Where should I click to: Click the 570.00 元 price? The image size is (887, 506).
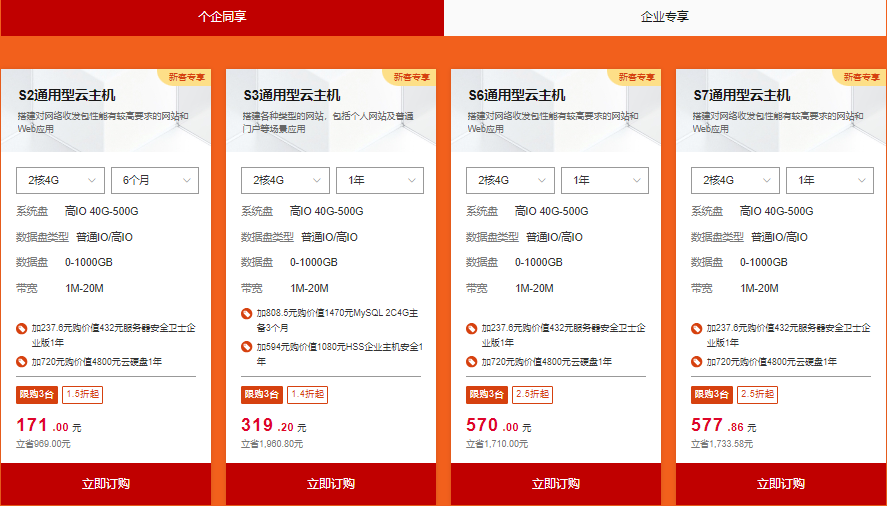coord(499,425)
